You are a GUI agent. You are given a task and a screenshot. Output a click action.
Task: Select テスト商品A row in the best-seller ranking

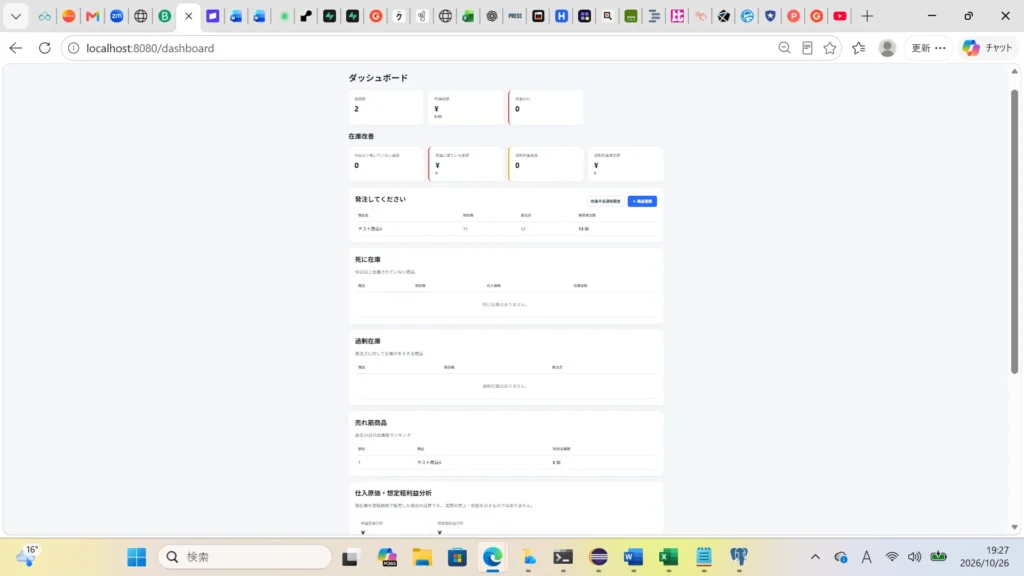pos(505,462)
